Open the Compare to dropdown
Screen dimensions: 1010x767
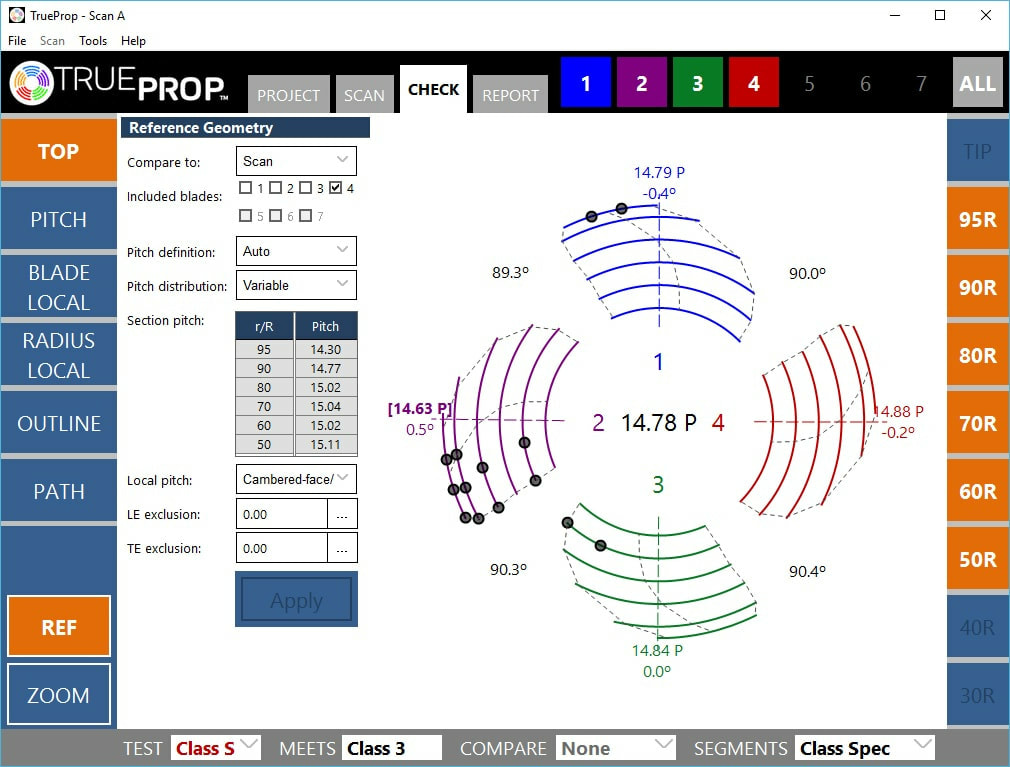tap(296, 161)
